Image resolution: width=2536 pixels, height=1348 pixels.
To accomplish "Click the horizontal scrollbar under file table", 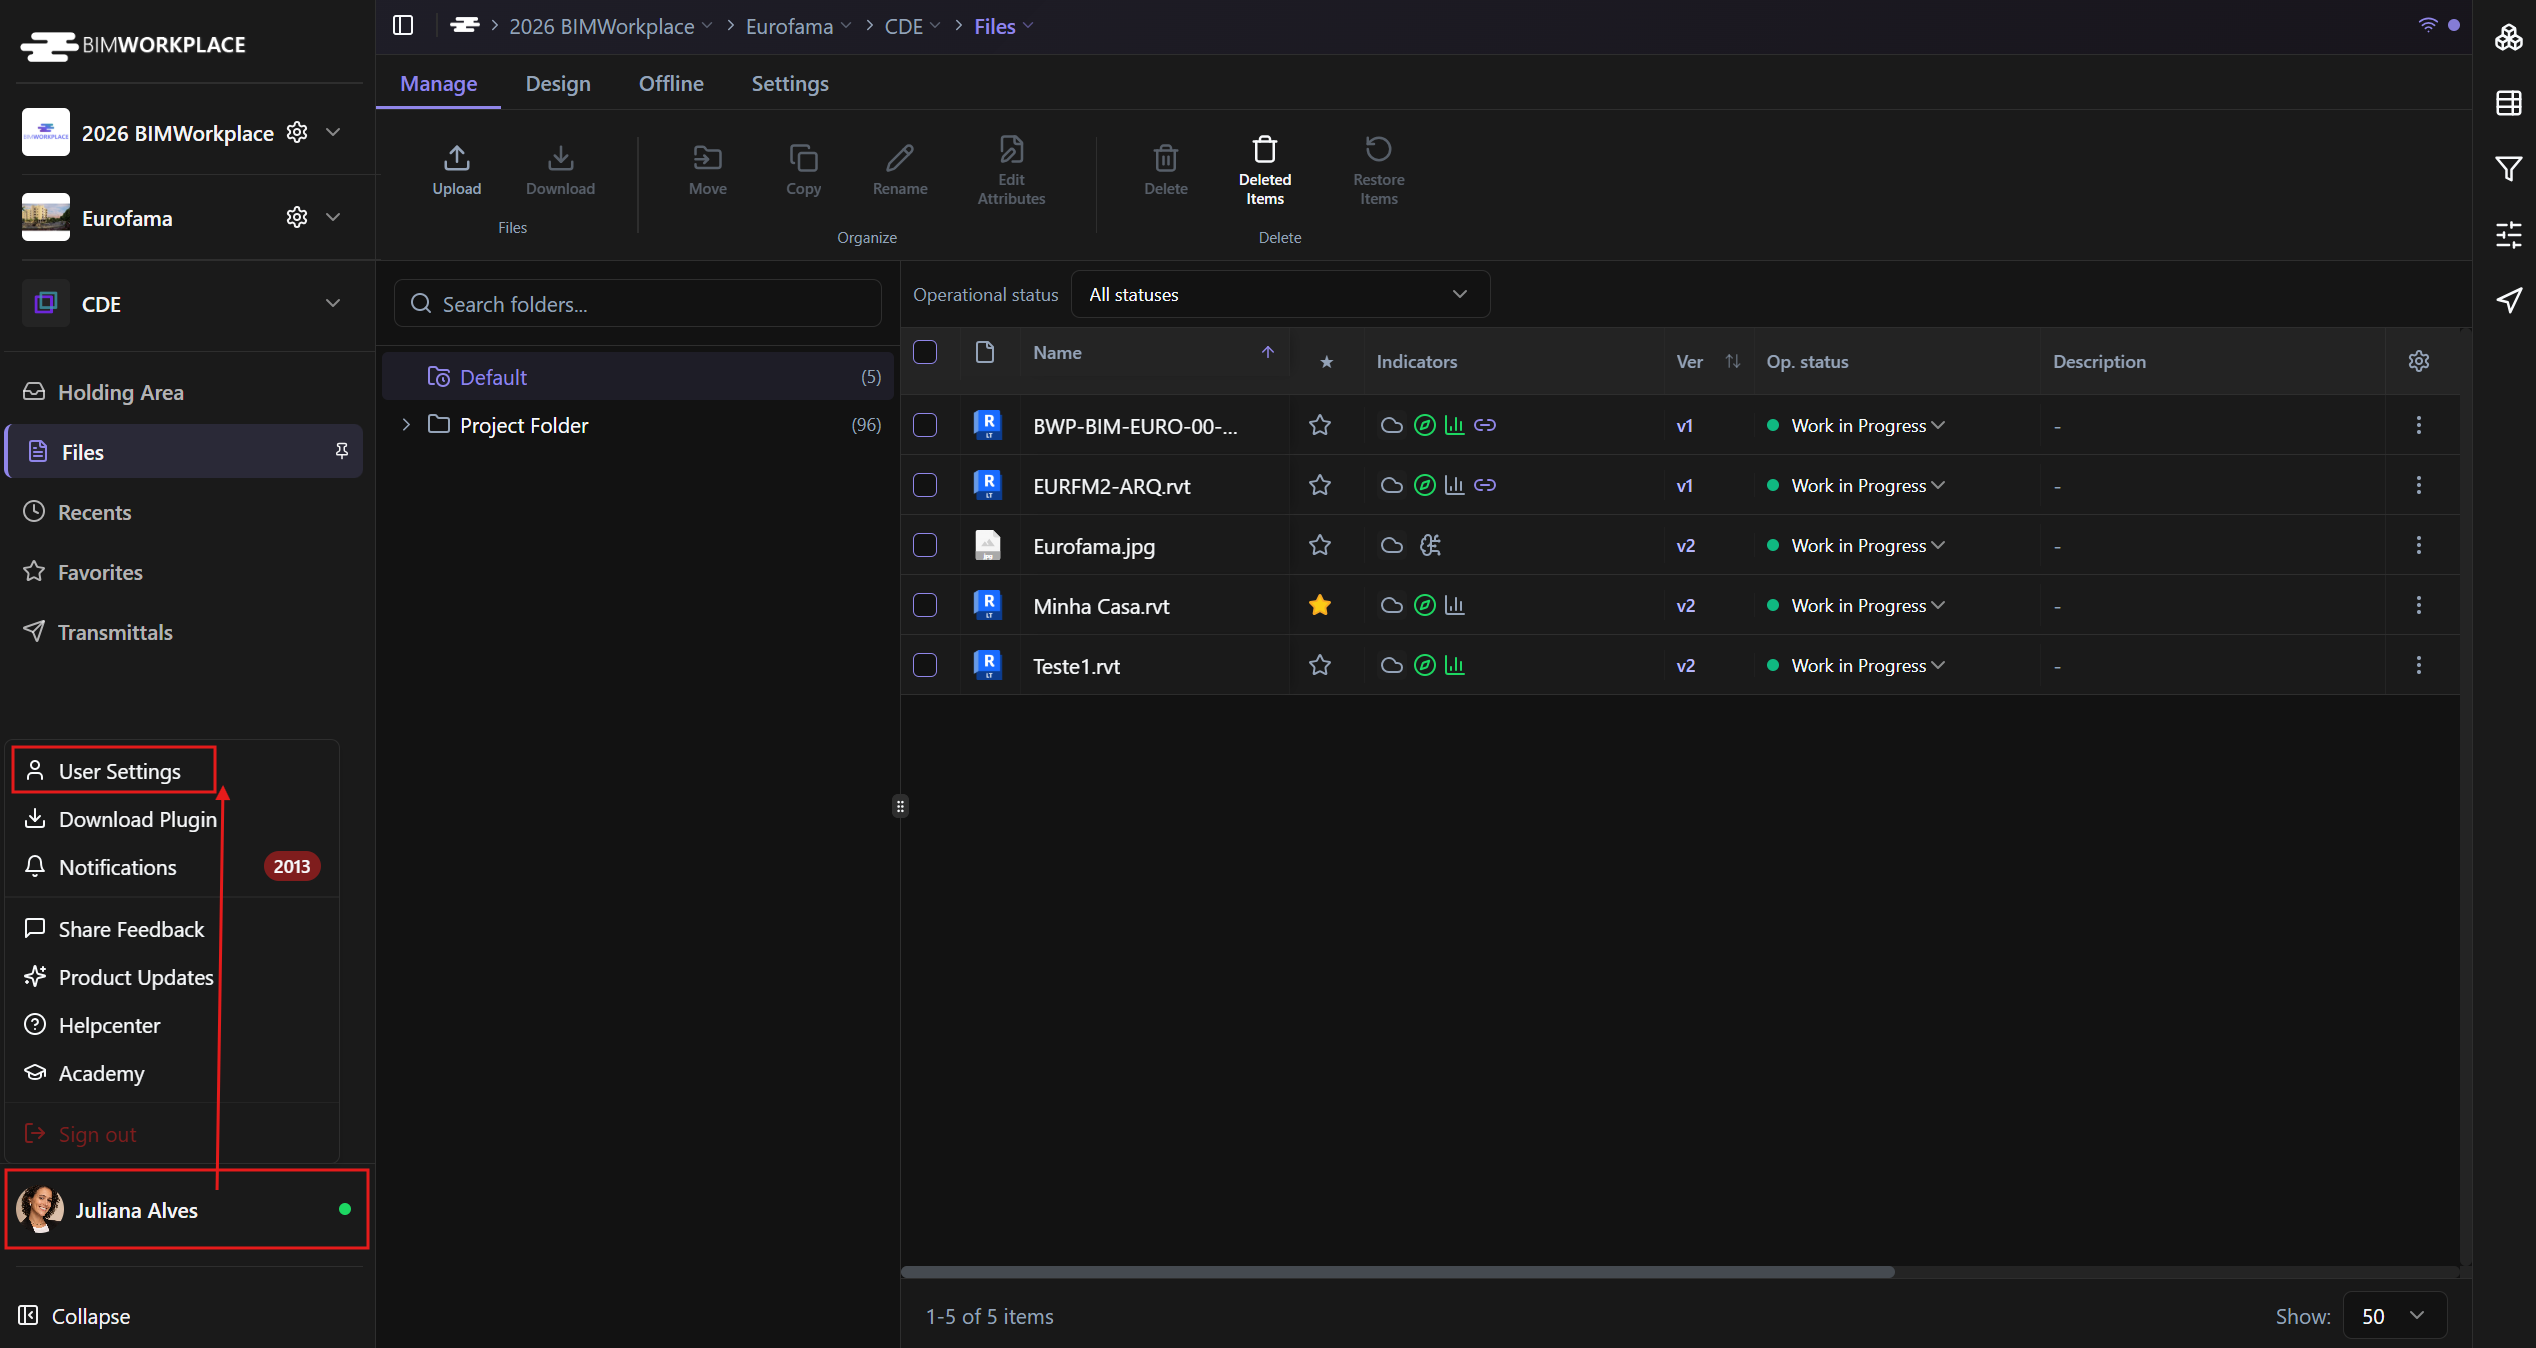I will click(x=1397, y=1272).
